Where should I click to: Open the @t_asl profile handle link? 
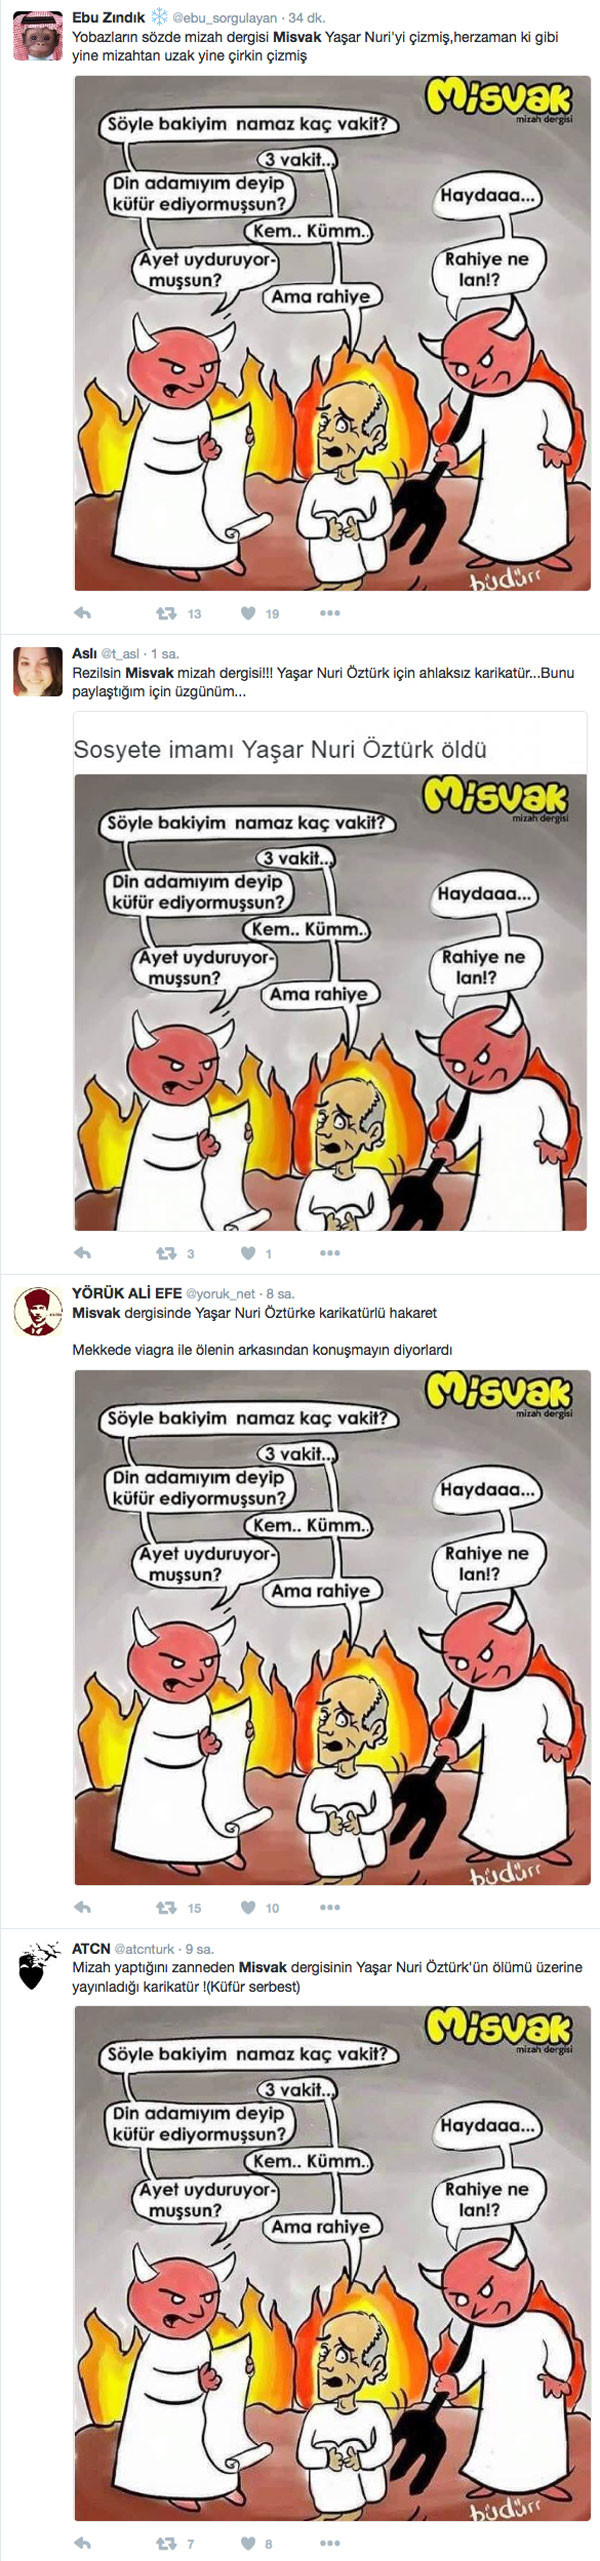(x=120, y=654)
